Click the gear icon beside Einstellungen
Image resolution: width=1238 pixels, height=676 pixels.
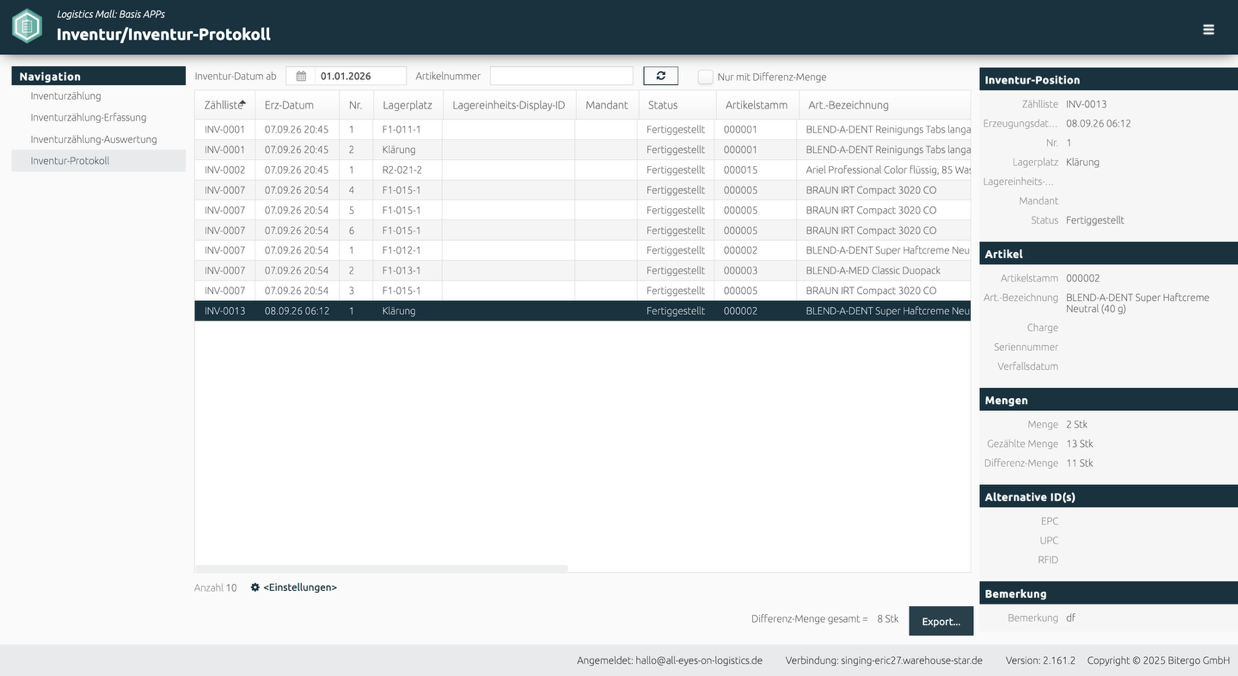(x=255, y=588)
